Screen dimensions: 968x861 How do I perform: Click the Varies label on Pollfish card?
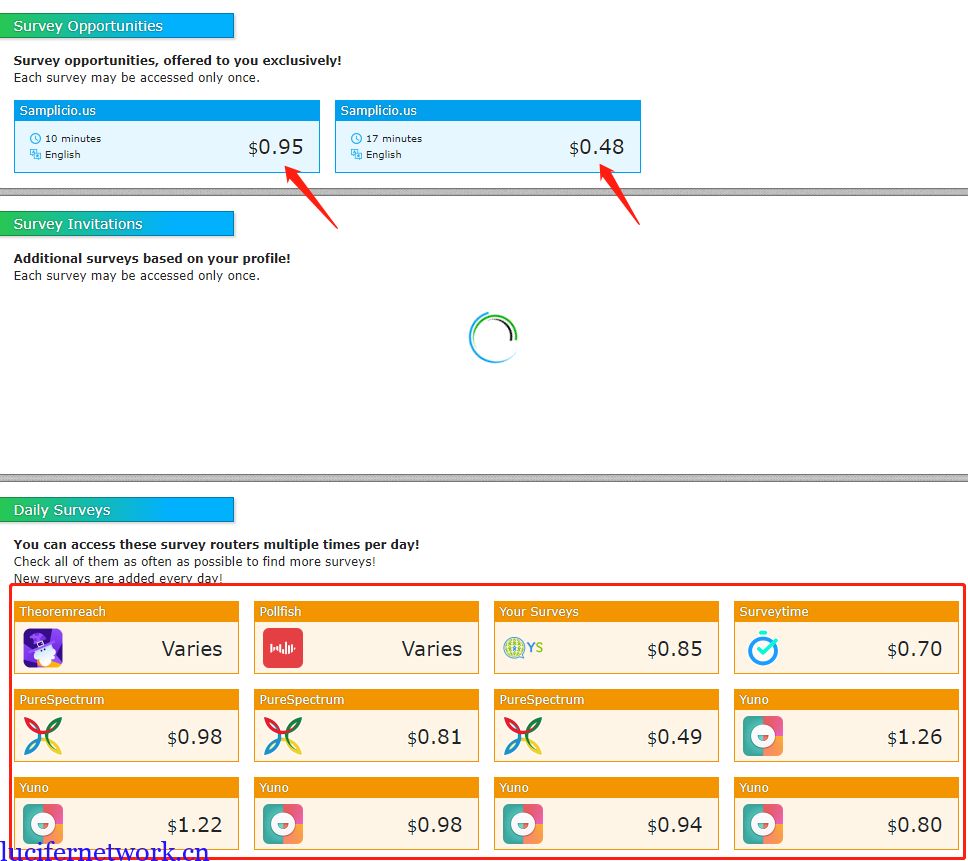[431, 649]
